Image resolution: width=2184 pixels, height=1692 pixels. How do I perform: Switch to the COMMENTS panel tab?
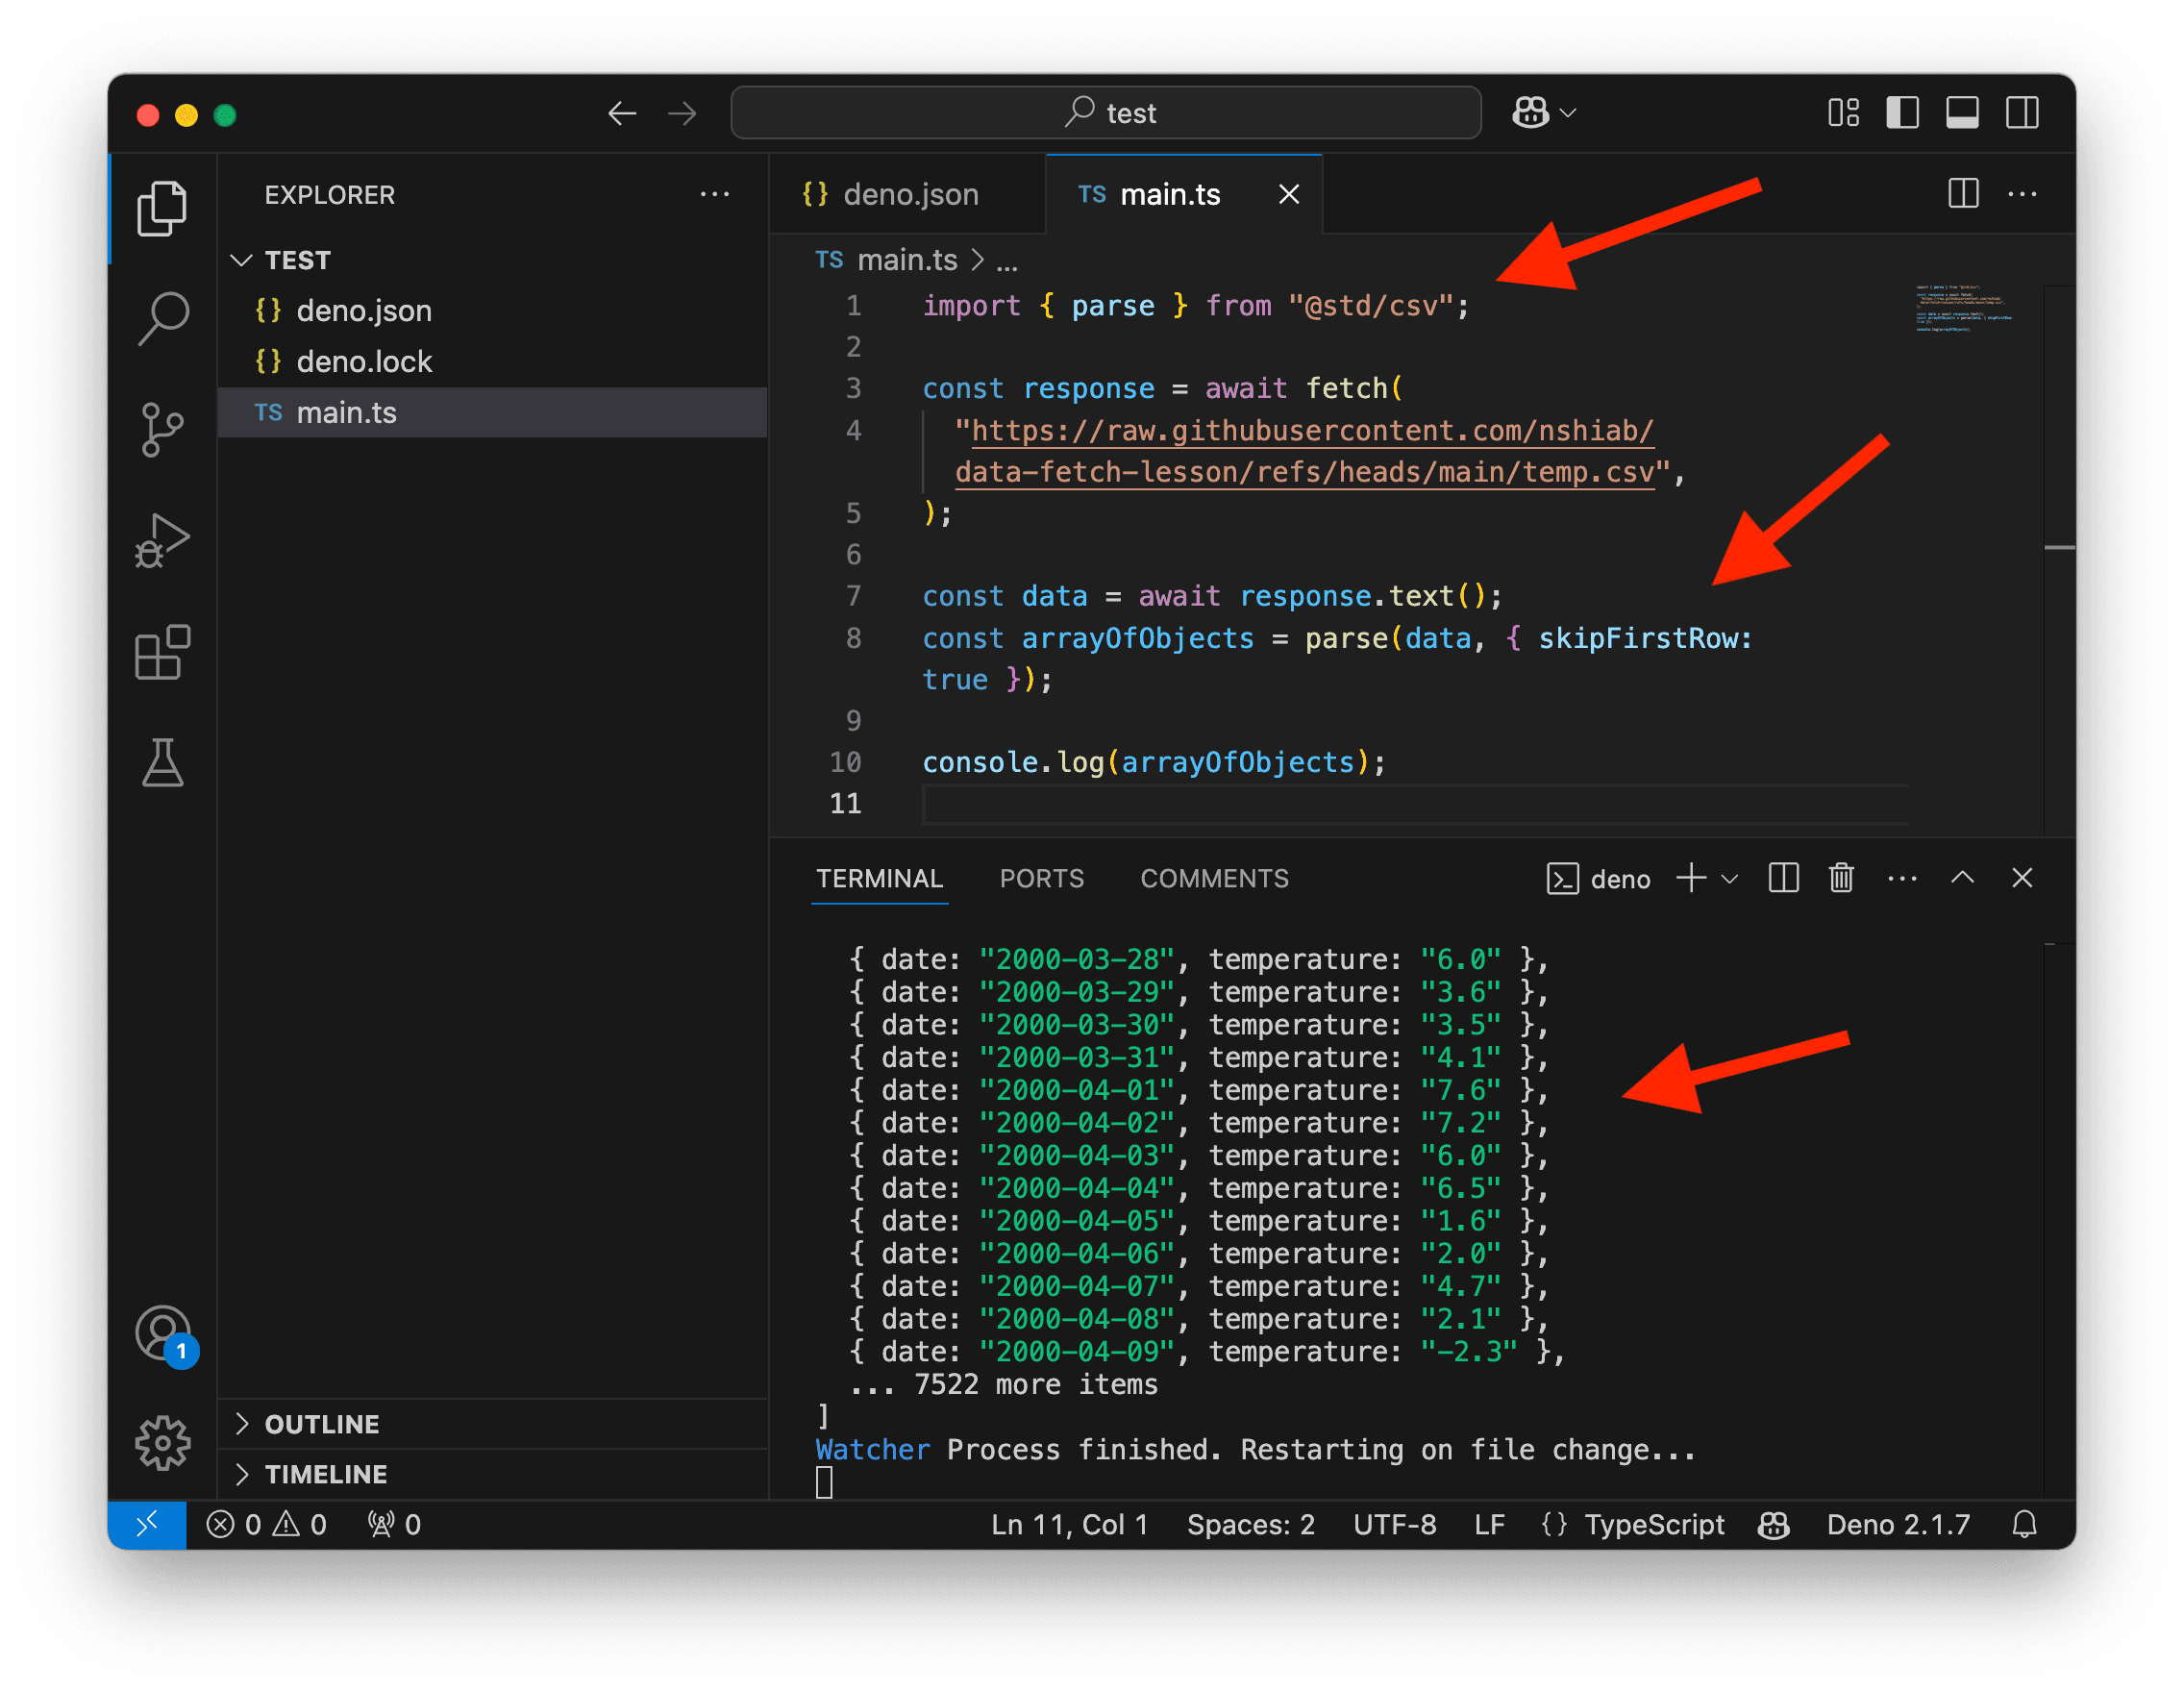(x=1214, y=878)
